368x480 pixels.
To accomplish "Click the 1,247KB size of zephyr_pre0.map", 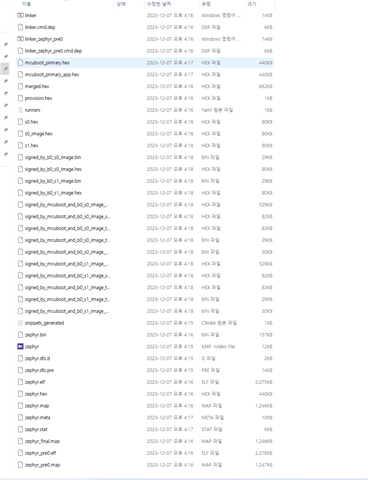I will [264, 465].
